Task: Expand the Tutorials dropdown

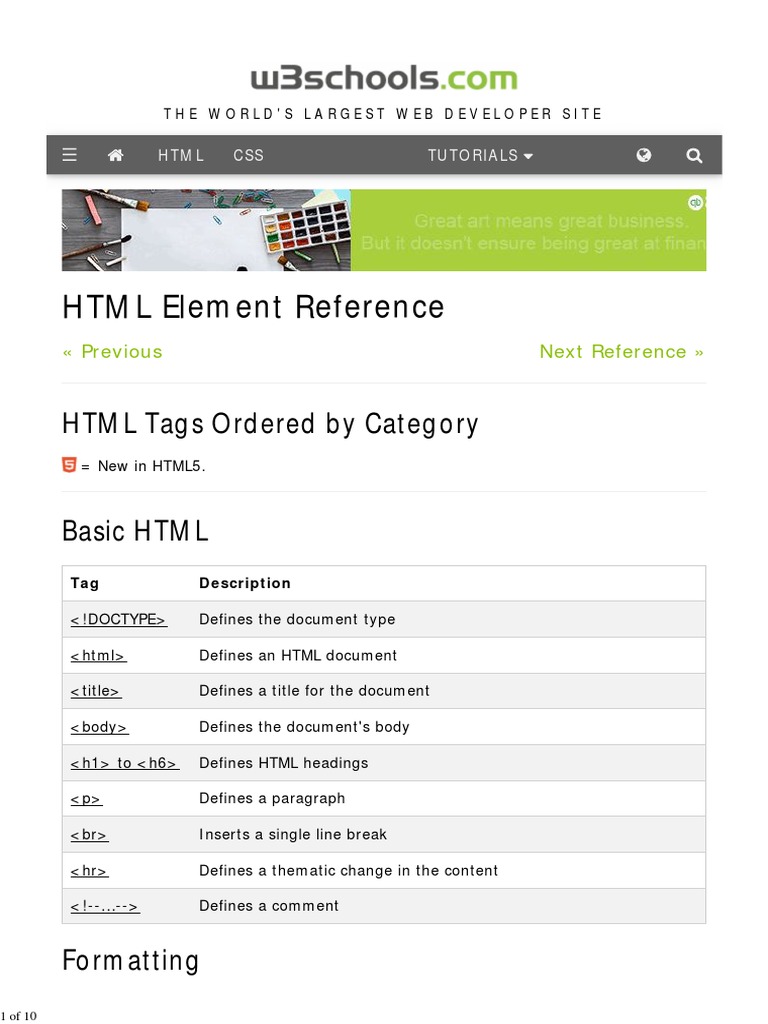Action: (x=480, y=155)
